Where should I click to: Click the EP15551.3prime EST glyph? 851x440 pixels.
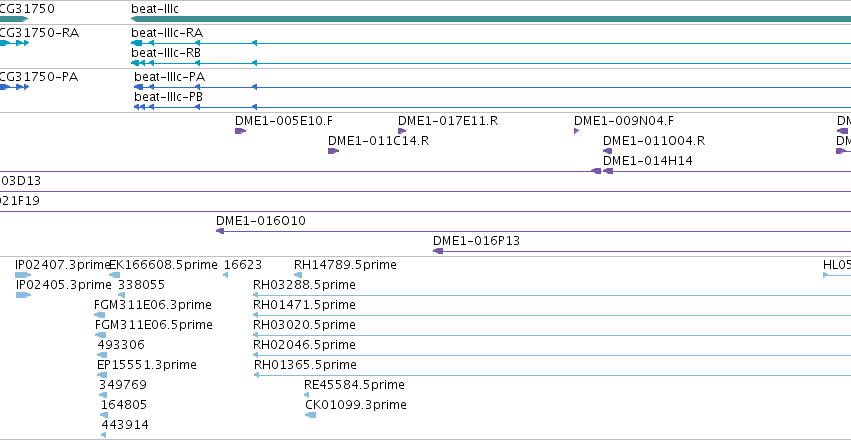(103, 375)
